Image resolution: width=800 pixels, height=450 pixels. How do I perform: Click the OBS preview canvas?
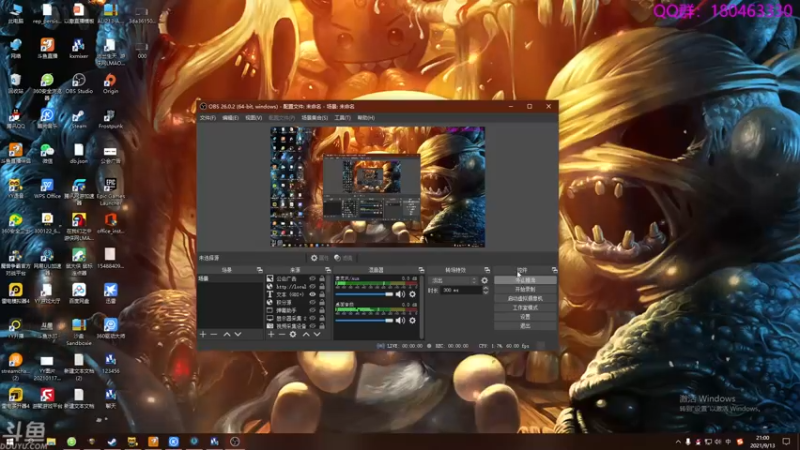tap(378, 187)
